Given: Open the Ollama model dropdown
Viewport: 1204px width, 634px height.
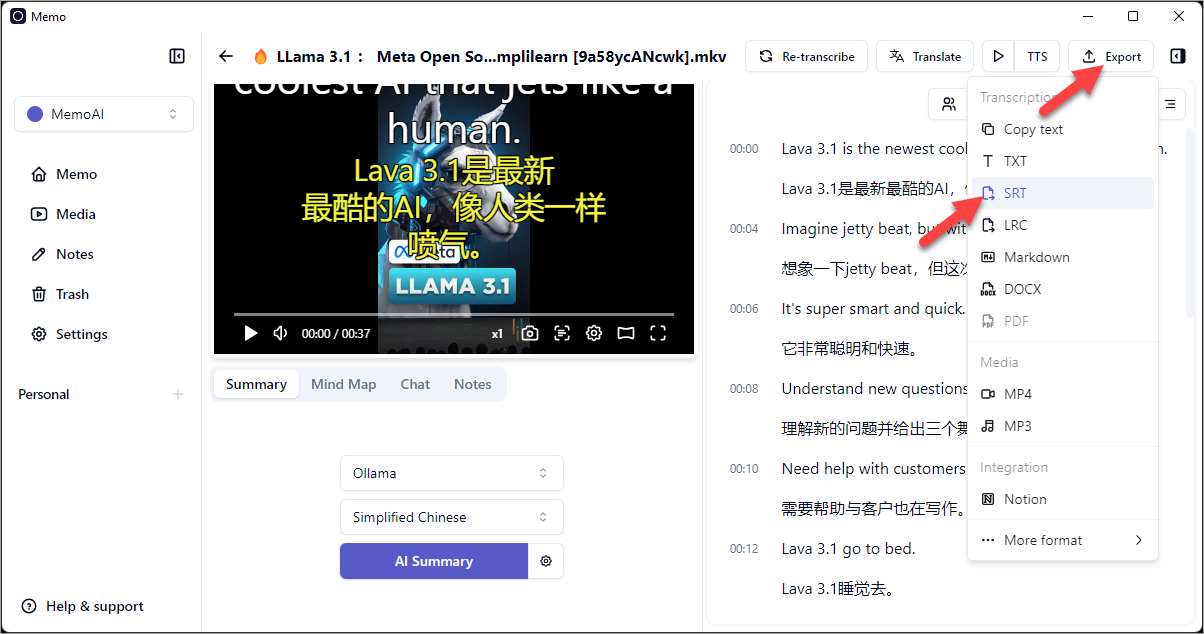Looking at the screenshot, I should pos(452,473).
